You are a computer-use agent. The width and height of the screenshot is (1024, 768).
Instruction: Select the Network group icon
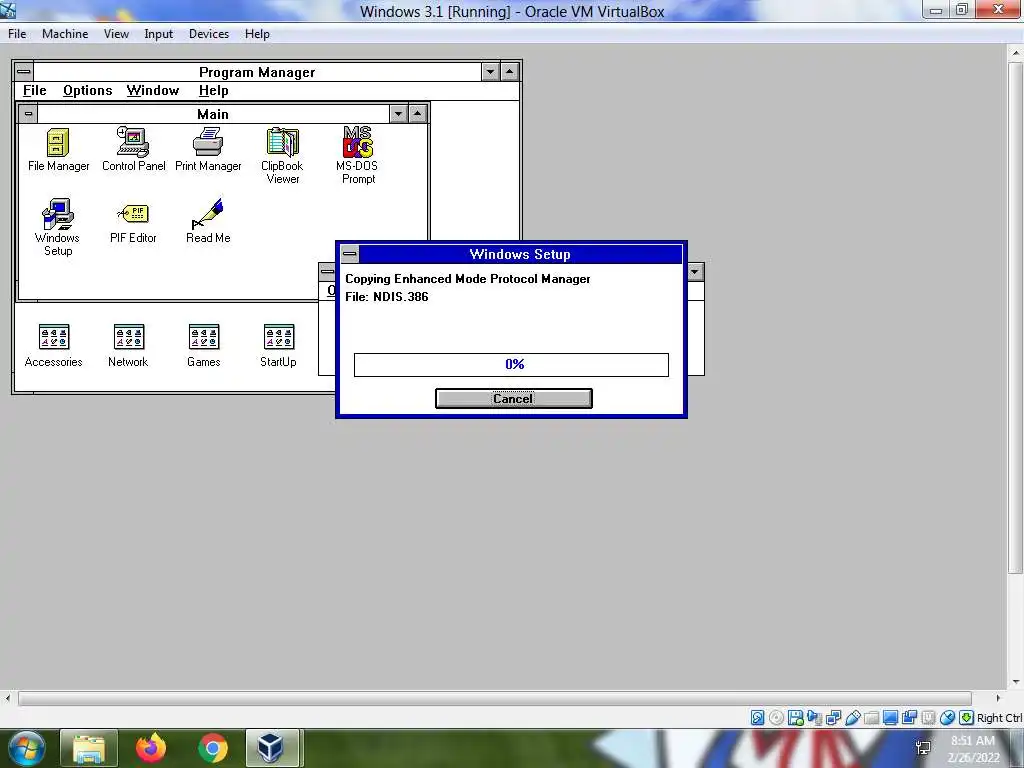pos(128,346)
